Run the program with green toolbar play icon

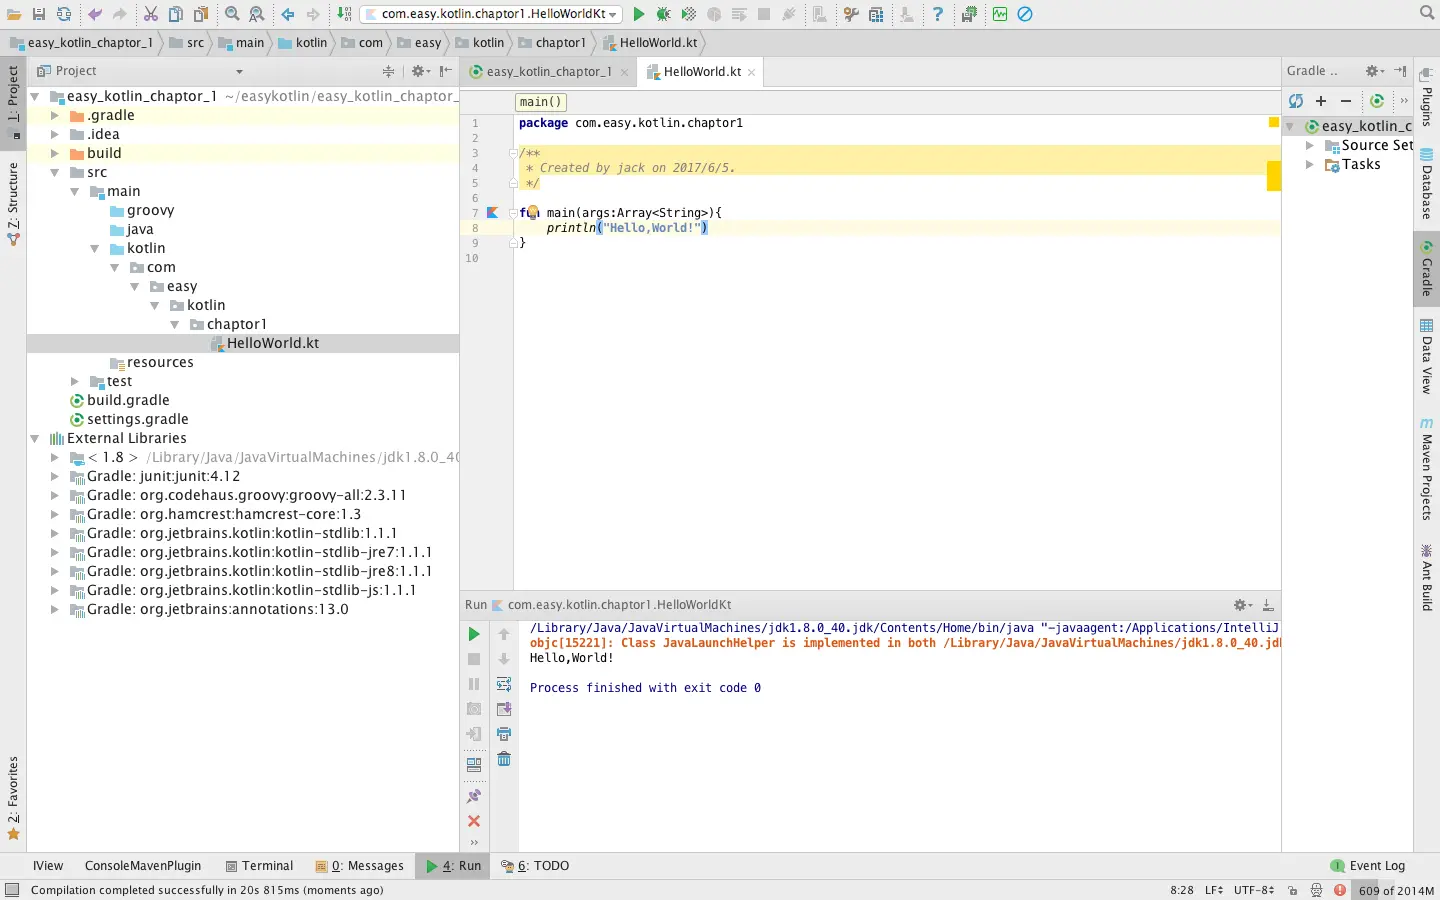[639, 14]
